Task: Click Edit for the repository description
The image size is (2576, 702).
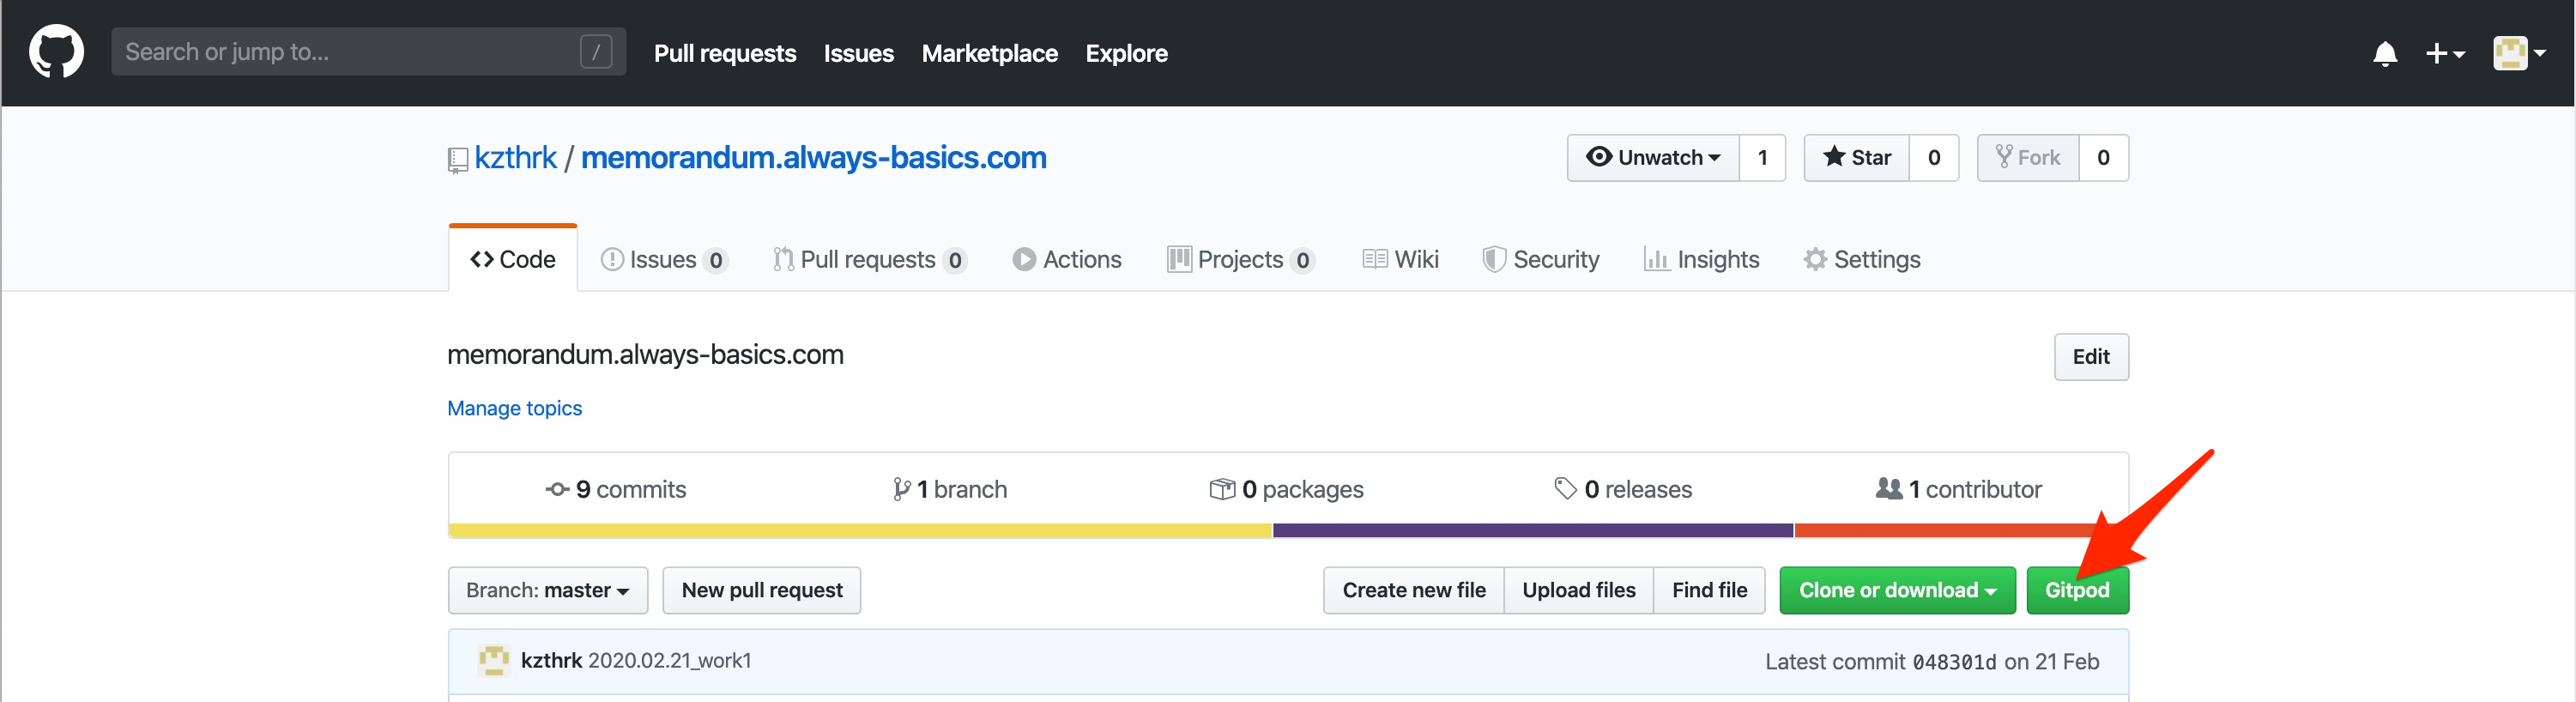Action: tap(2090, 356)
